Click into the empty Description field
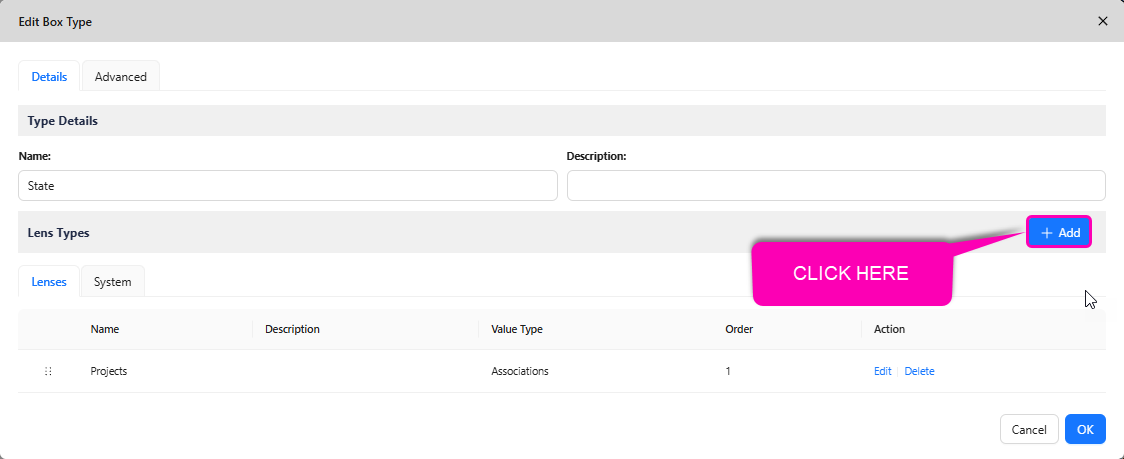Screen dimensions: 1124x459 (x=835, y=185)
